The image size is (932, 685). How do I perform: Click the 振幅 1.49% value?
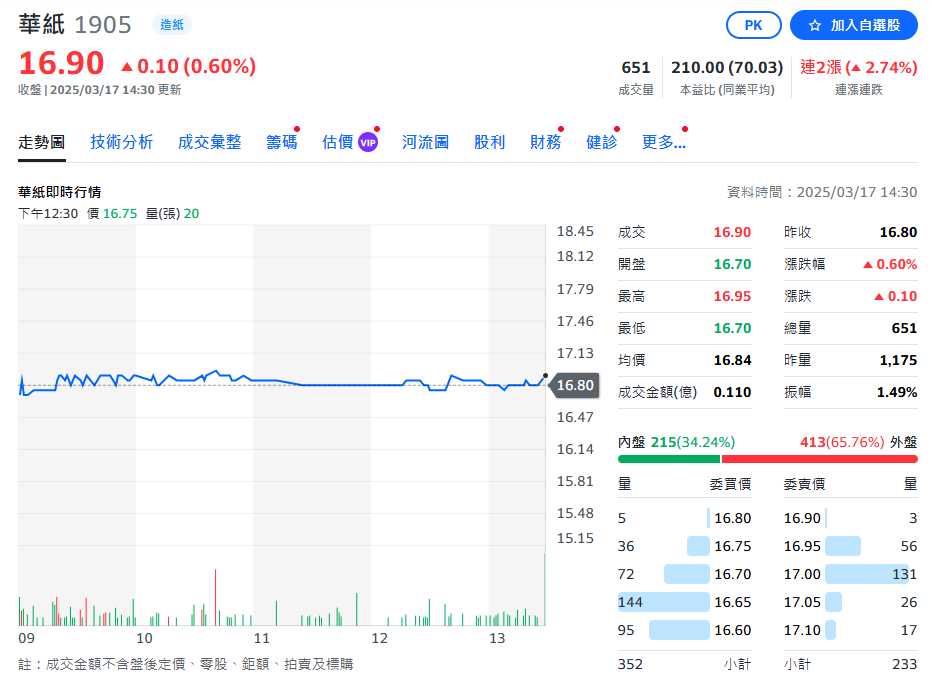point(897,392)
